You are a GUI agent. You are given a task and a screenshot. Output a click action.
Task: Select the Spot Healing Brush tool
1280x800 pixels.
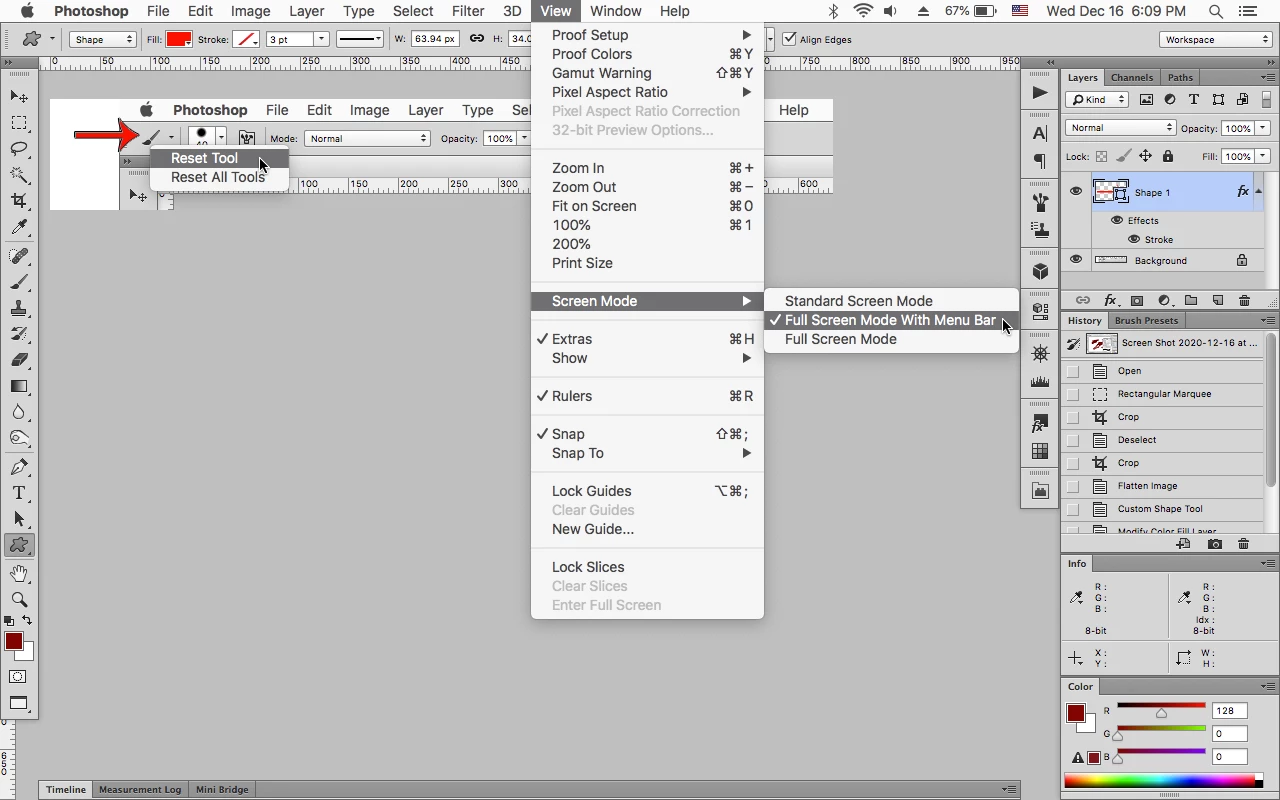[x=19, y=256]
